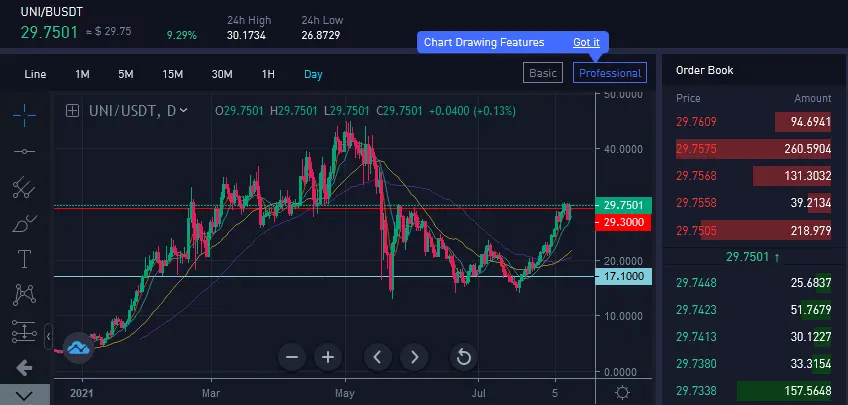
Task: Zoom in the chart with plus button
Action: click(328, 357)
